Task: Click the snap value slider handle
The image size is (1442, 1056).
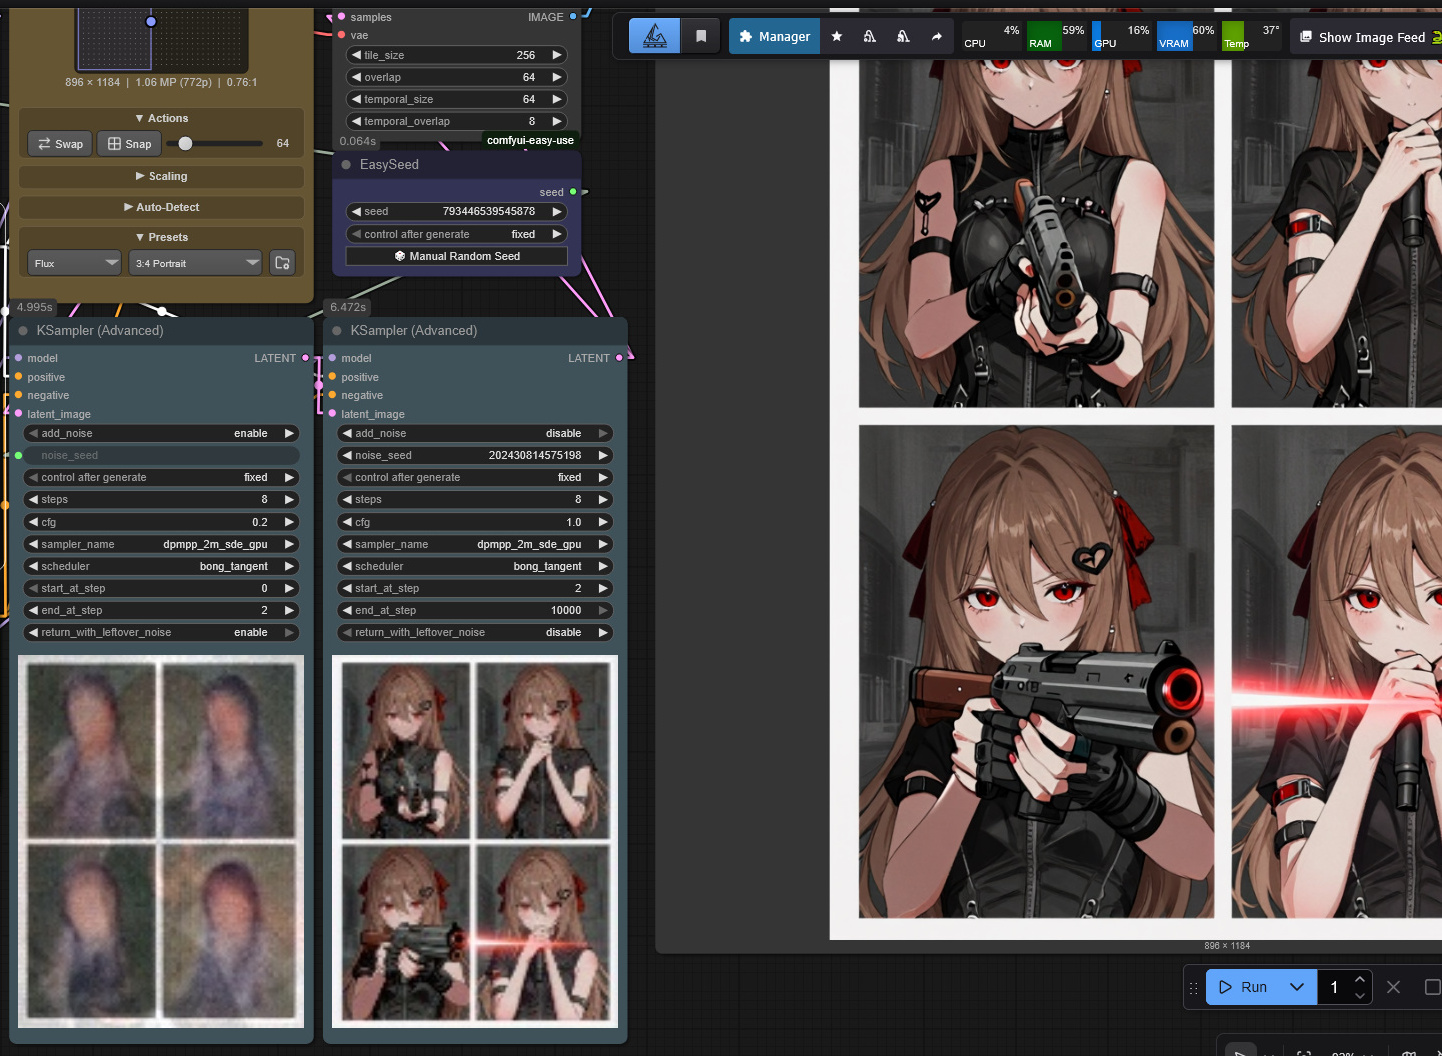Action: click(x=185, y=143)
